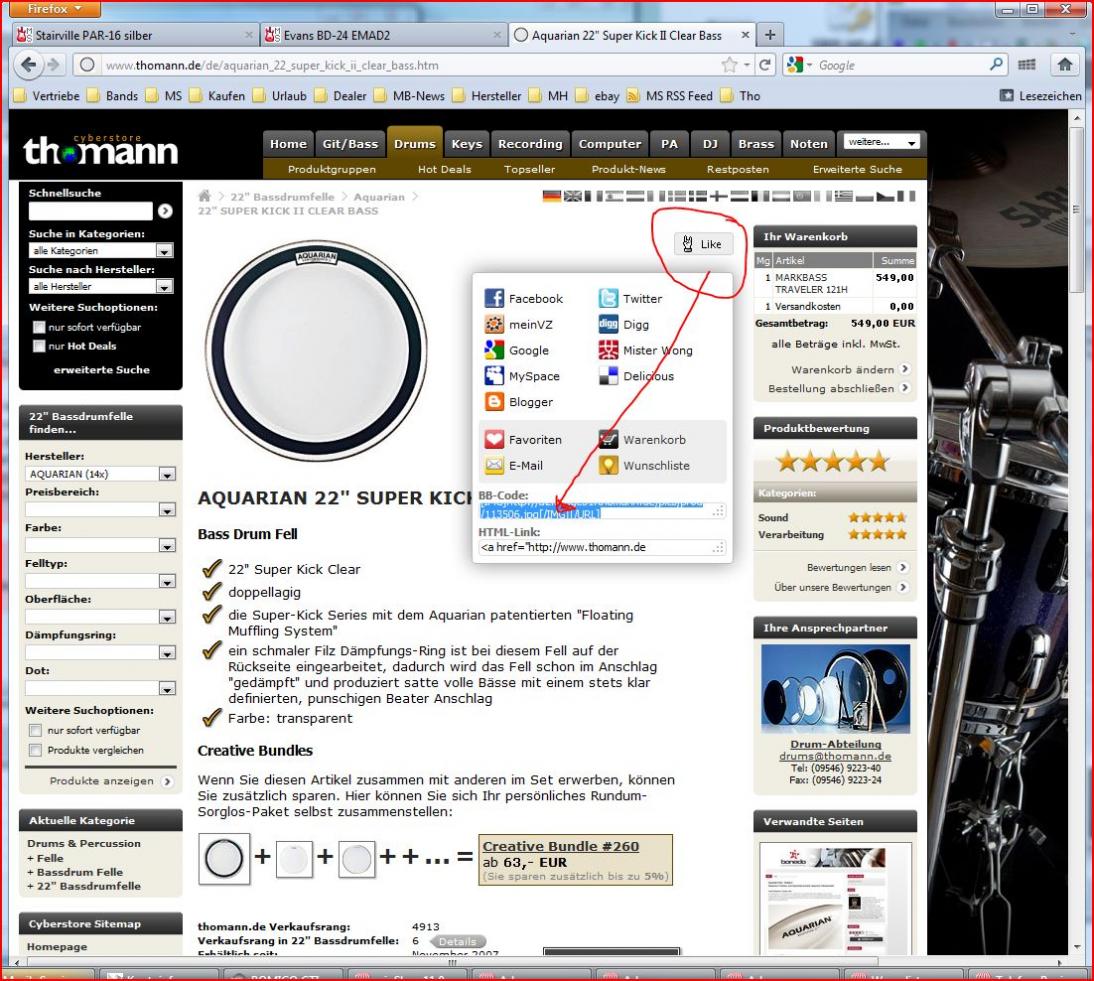Click 'Bewertungen lesen' link

[857, 567]
